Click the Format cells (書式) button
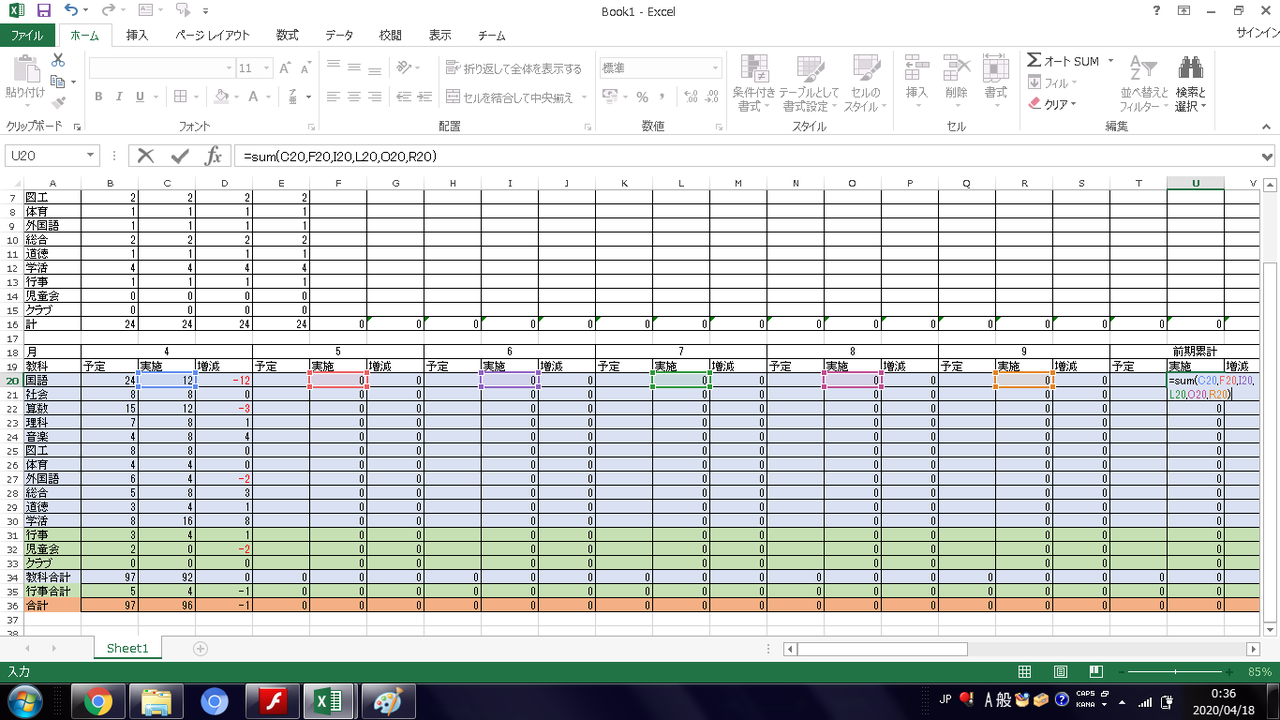This screenshot has height=720, width=1280. coord(995,79)
